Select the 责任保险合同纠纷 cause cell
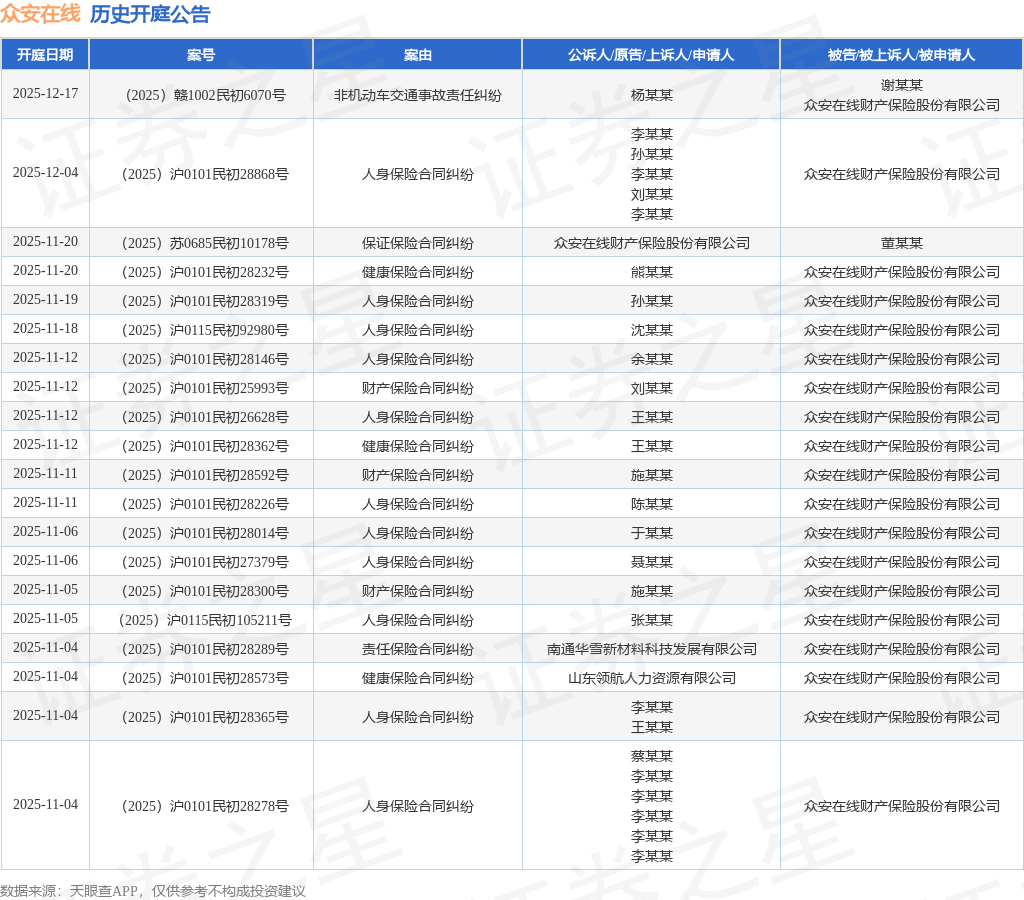The width and height of the screenshot is (1024, 900). tap(417, 649)
